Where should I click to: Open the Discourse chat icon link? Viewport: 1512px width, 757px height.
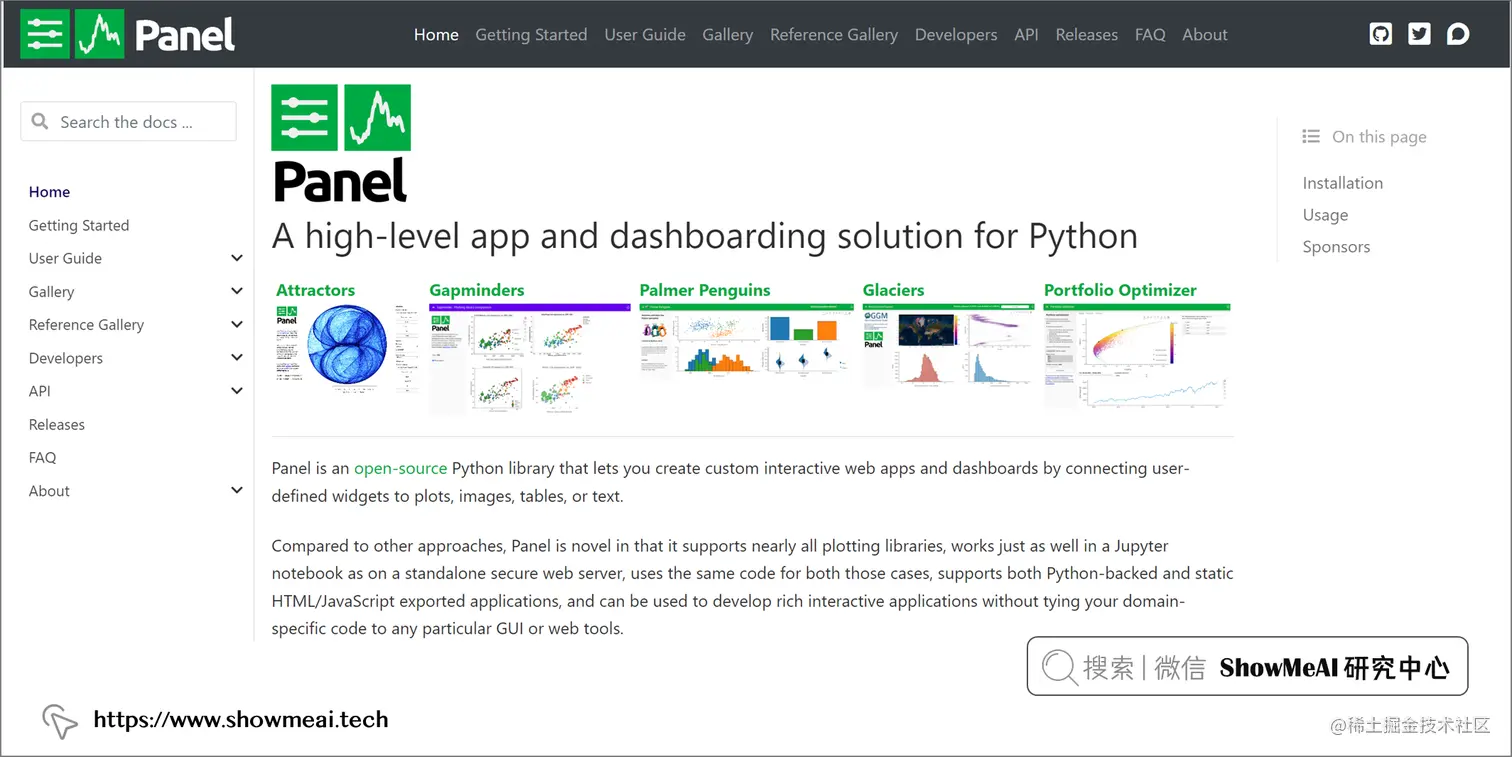click(x=1458, y=34)
